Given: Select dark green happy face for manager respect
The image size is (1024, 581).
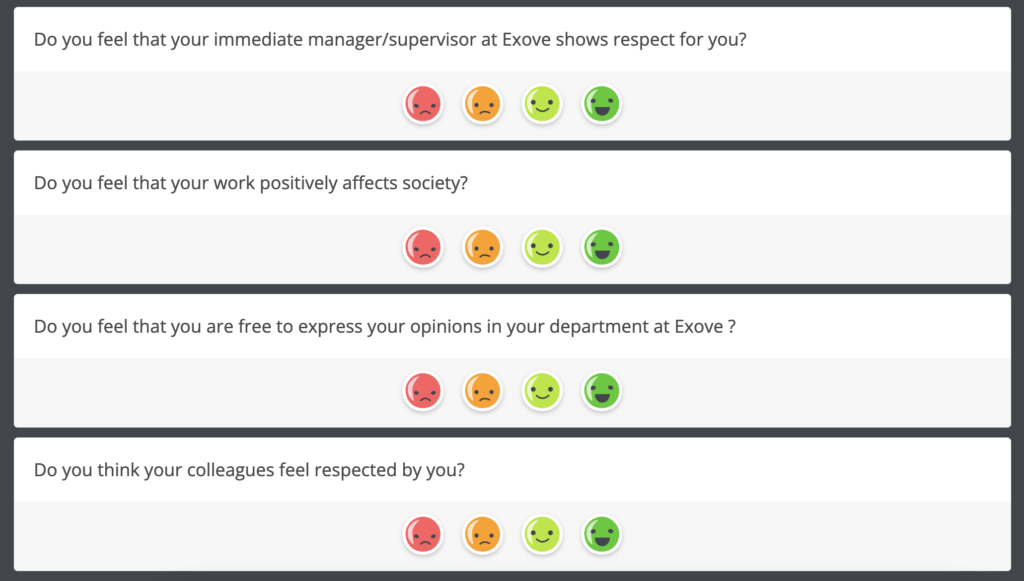Looking at the screenshot, I should point(601,104).
